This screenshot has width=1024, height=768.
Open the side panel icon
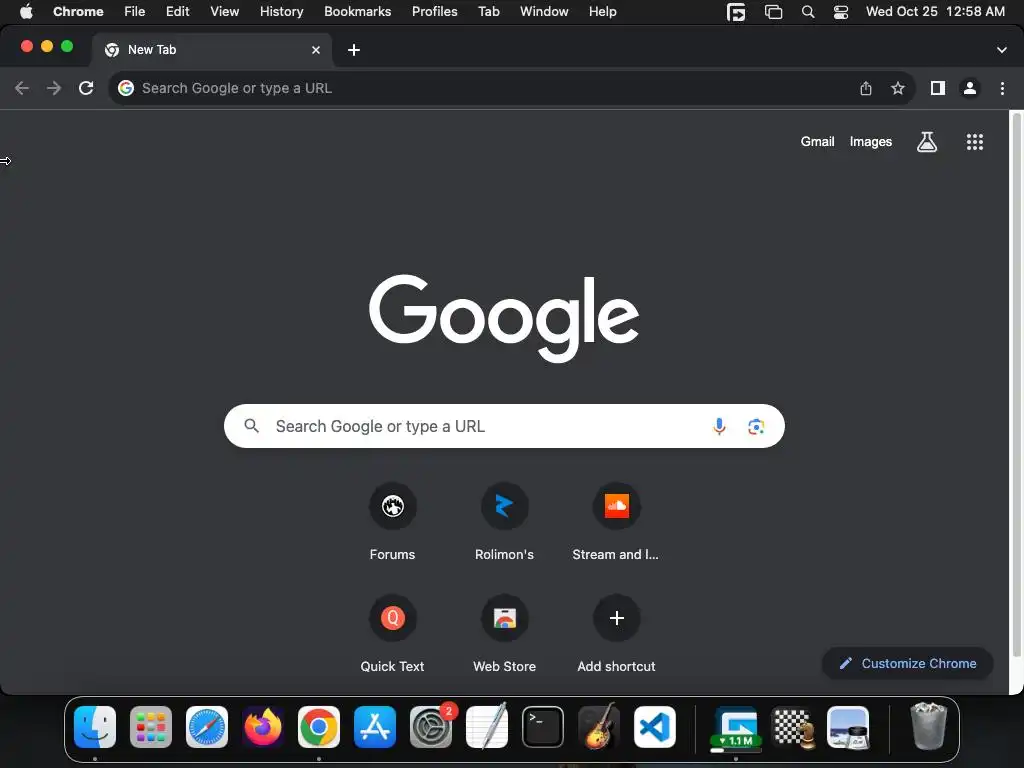pos(938,88)
